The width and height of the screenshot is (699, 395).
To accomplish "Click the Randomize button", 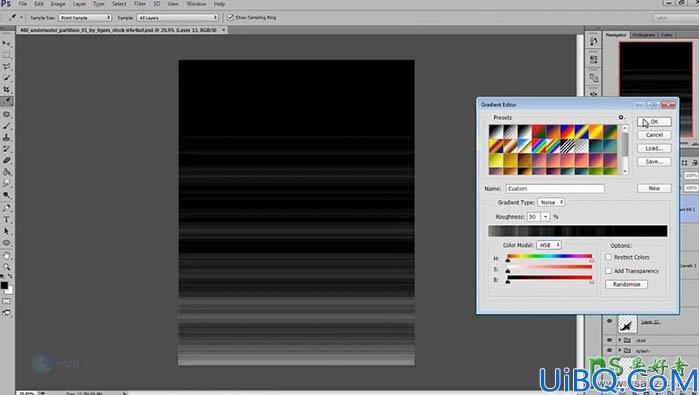I will coord(626,284).
